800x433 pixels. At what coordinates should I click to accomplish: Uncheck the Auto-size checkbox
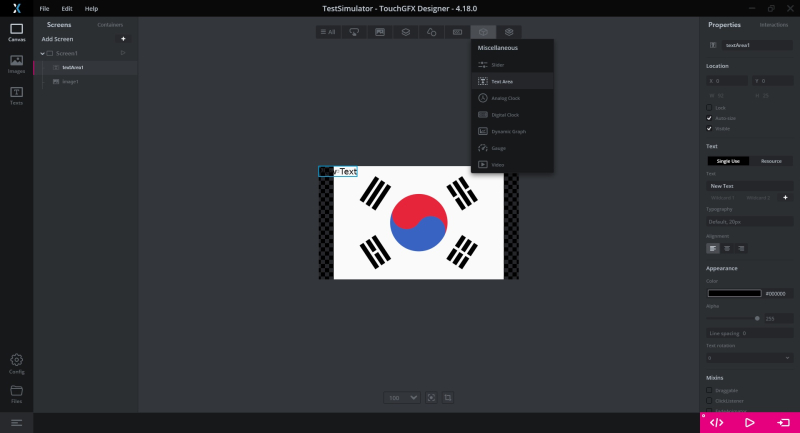point(710,118)
